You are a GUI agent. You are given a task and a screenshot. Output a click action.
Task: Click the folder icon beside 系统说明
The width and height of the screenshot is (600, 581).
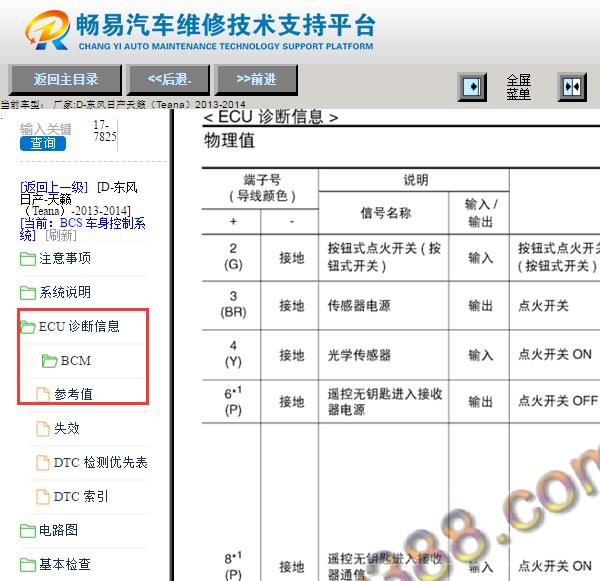28,293
